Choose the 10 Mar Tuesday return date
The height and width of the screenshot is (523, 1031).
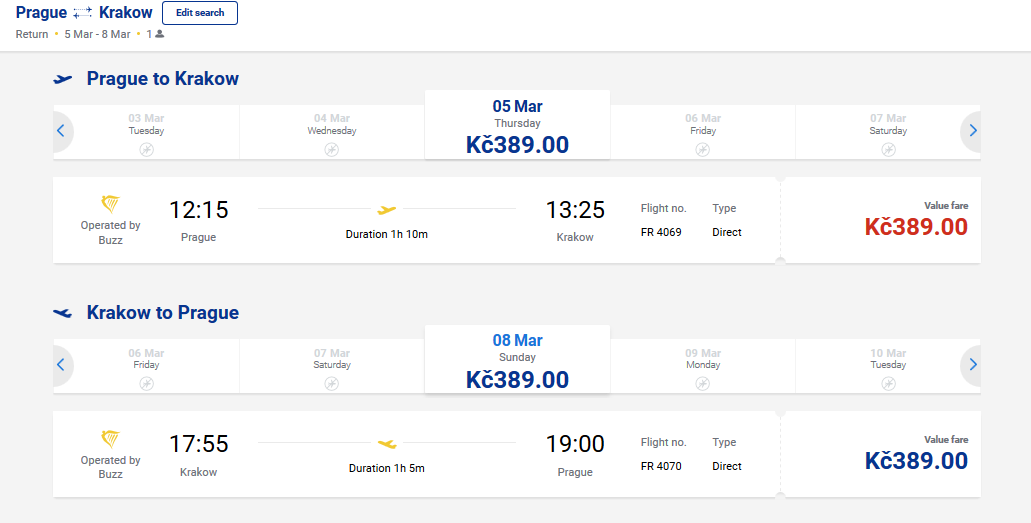[888, 366]
